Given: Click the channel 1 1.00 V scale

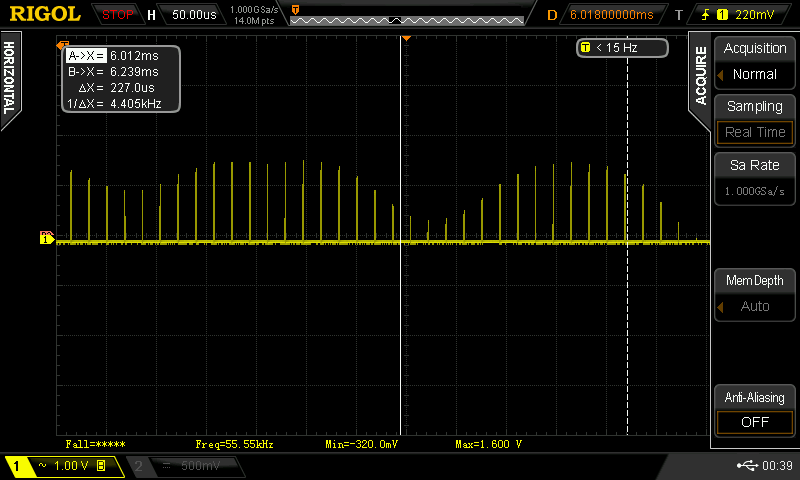Looking at the screenshot, I should point(71,466).
